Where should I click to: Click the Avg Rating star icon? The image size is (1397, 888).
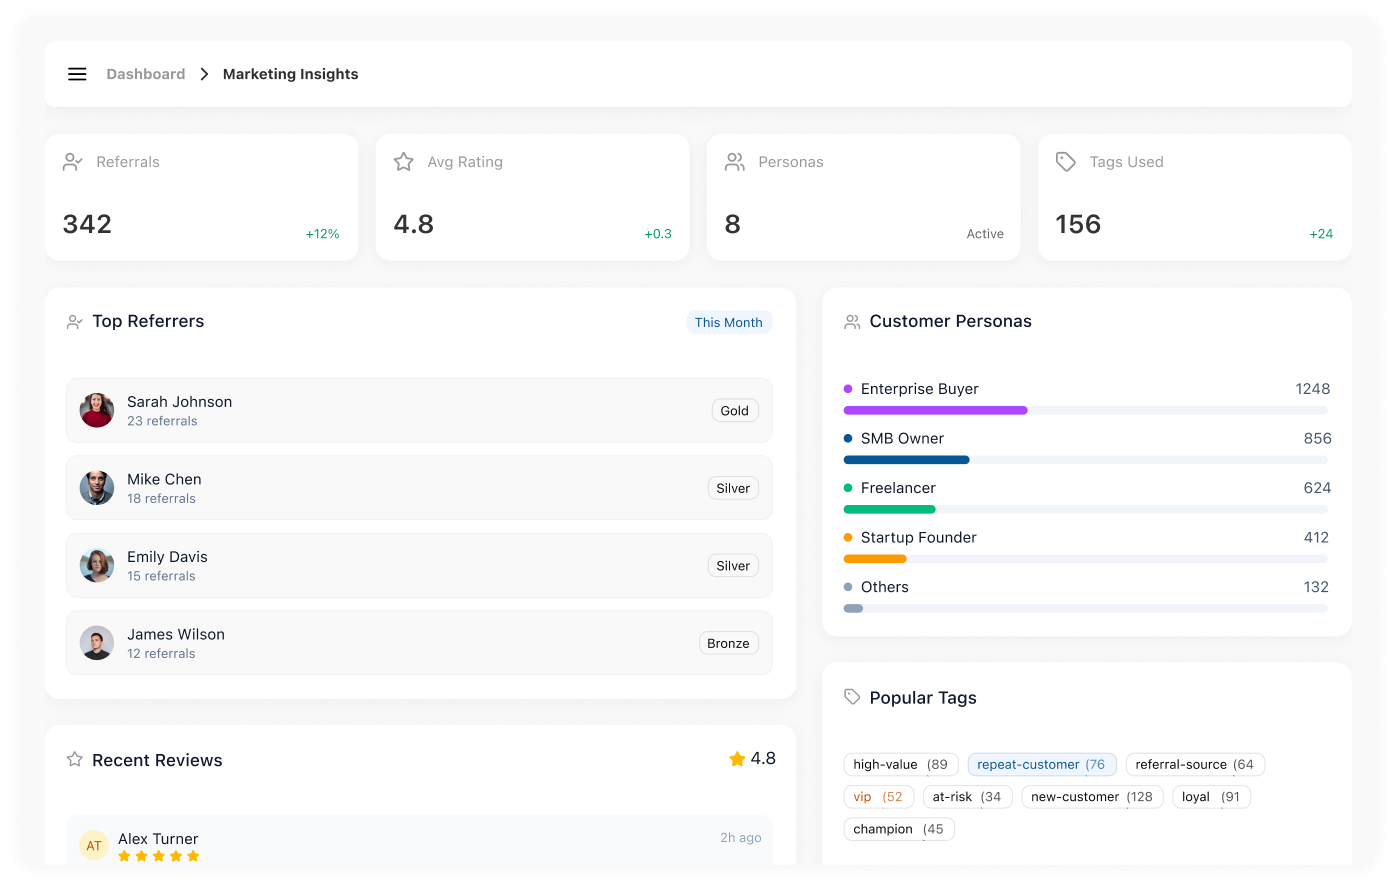(x=404, y=162)
